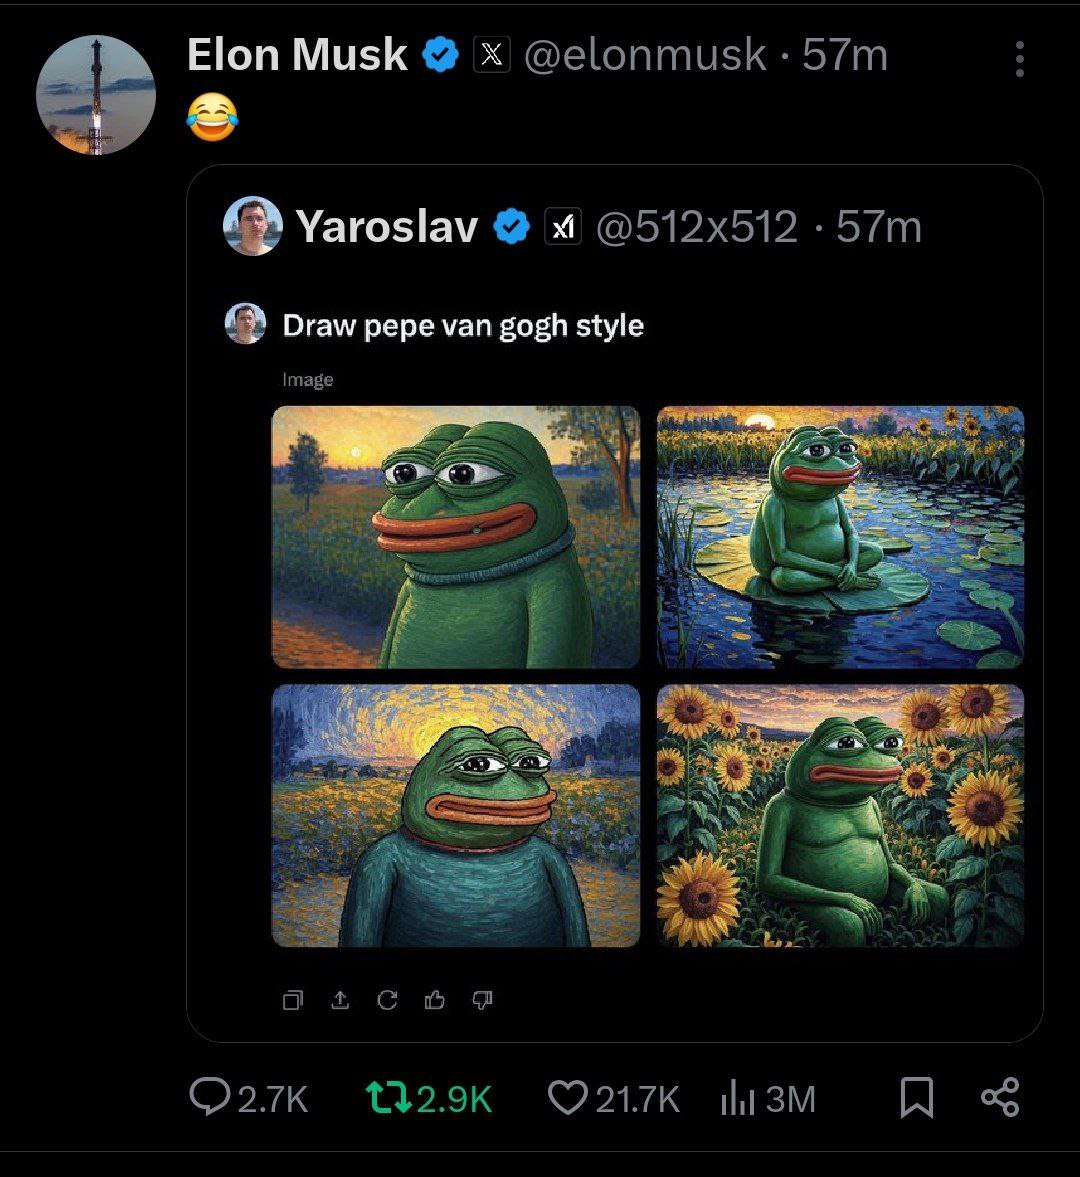Open the reply comments icon
The height and width of the screenshot is (1177, 1080).
point(209,1097)
